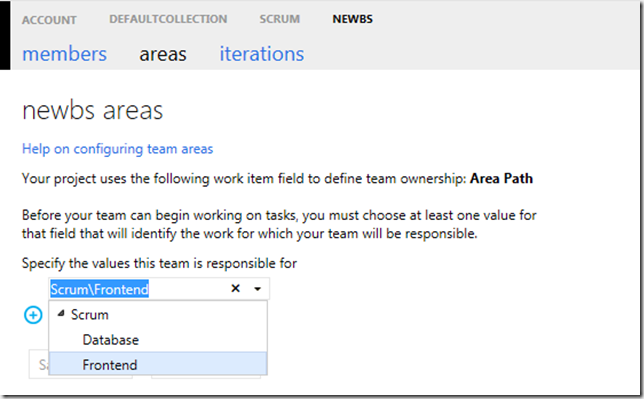644x399 pixels.
Task: Open Help on configuring team areas link
Action: pyautogui.click(x=117, y=149)
